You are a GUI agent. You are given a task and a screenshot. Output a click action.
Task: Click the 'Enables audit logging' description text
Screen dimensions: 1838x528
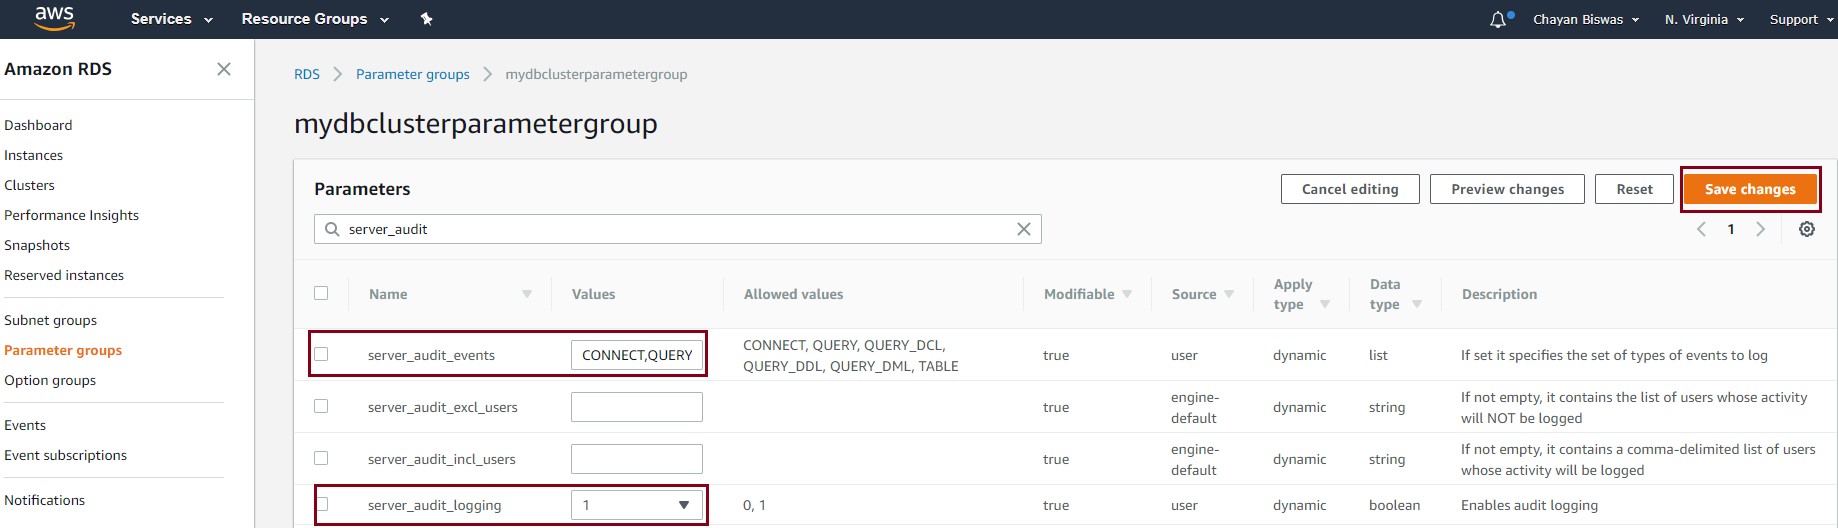(1529, 505)
